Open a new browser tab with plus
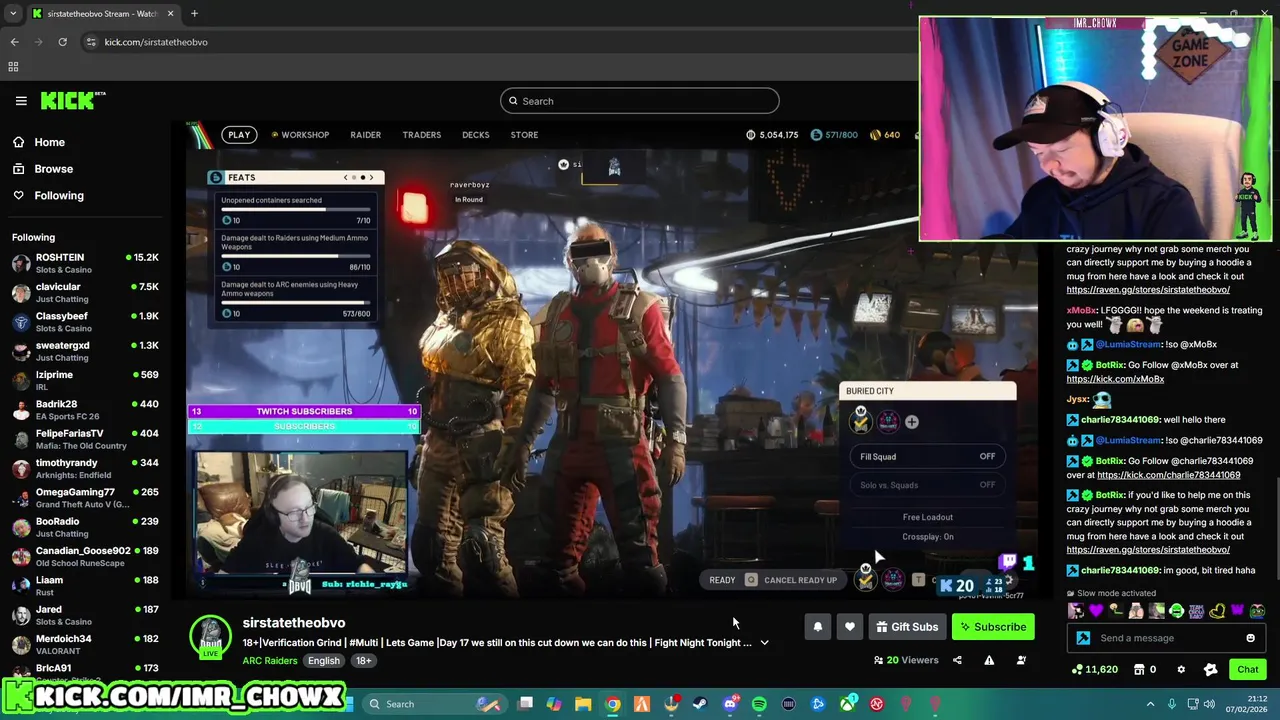The width and height of the screenshot is (1280, 720). (194, 14)
